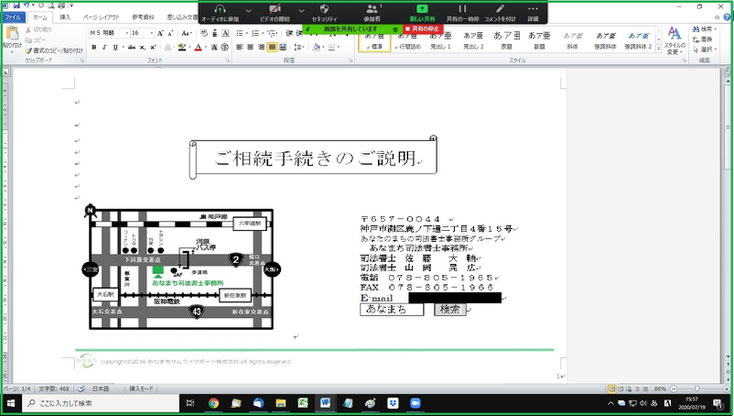Click the Undo arrow in Quick Access

pyautogui.click(x=26, y=5)
